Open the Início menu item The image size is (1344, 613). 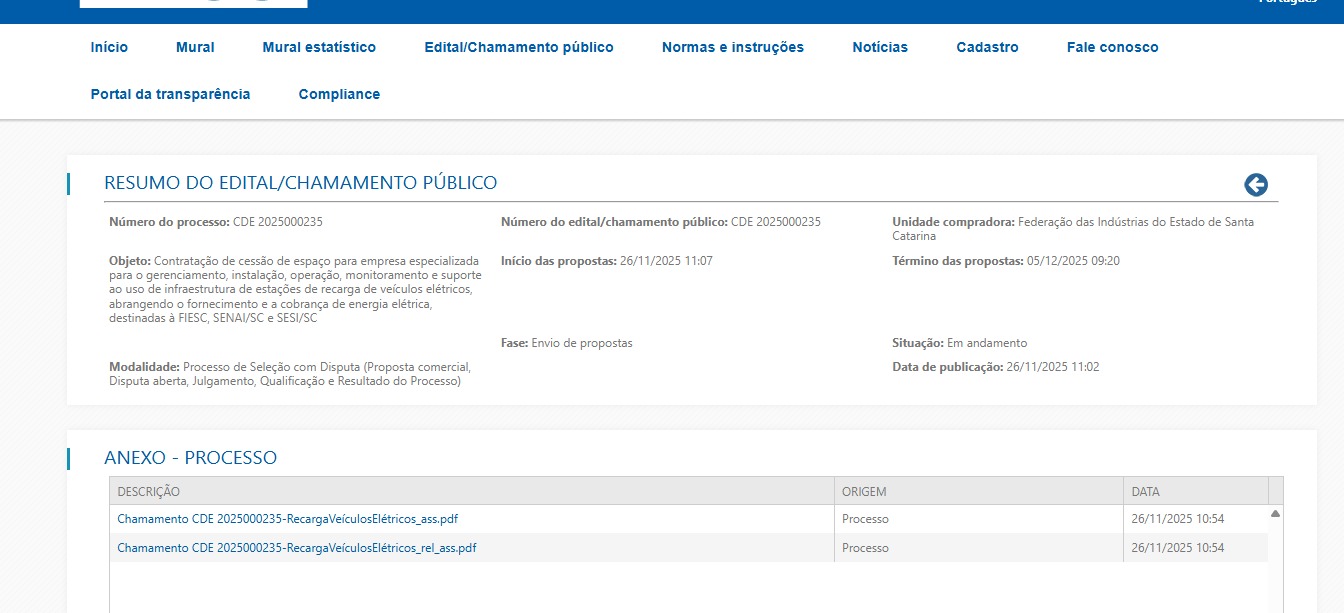point(109,47)
